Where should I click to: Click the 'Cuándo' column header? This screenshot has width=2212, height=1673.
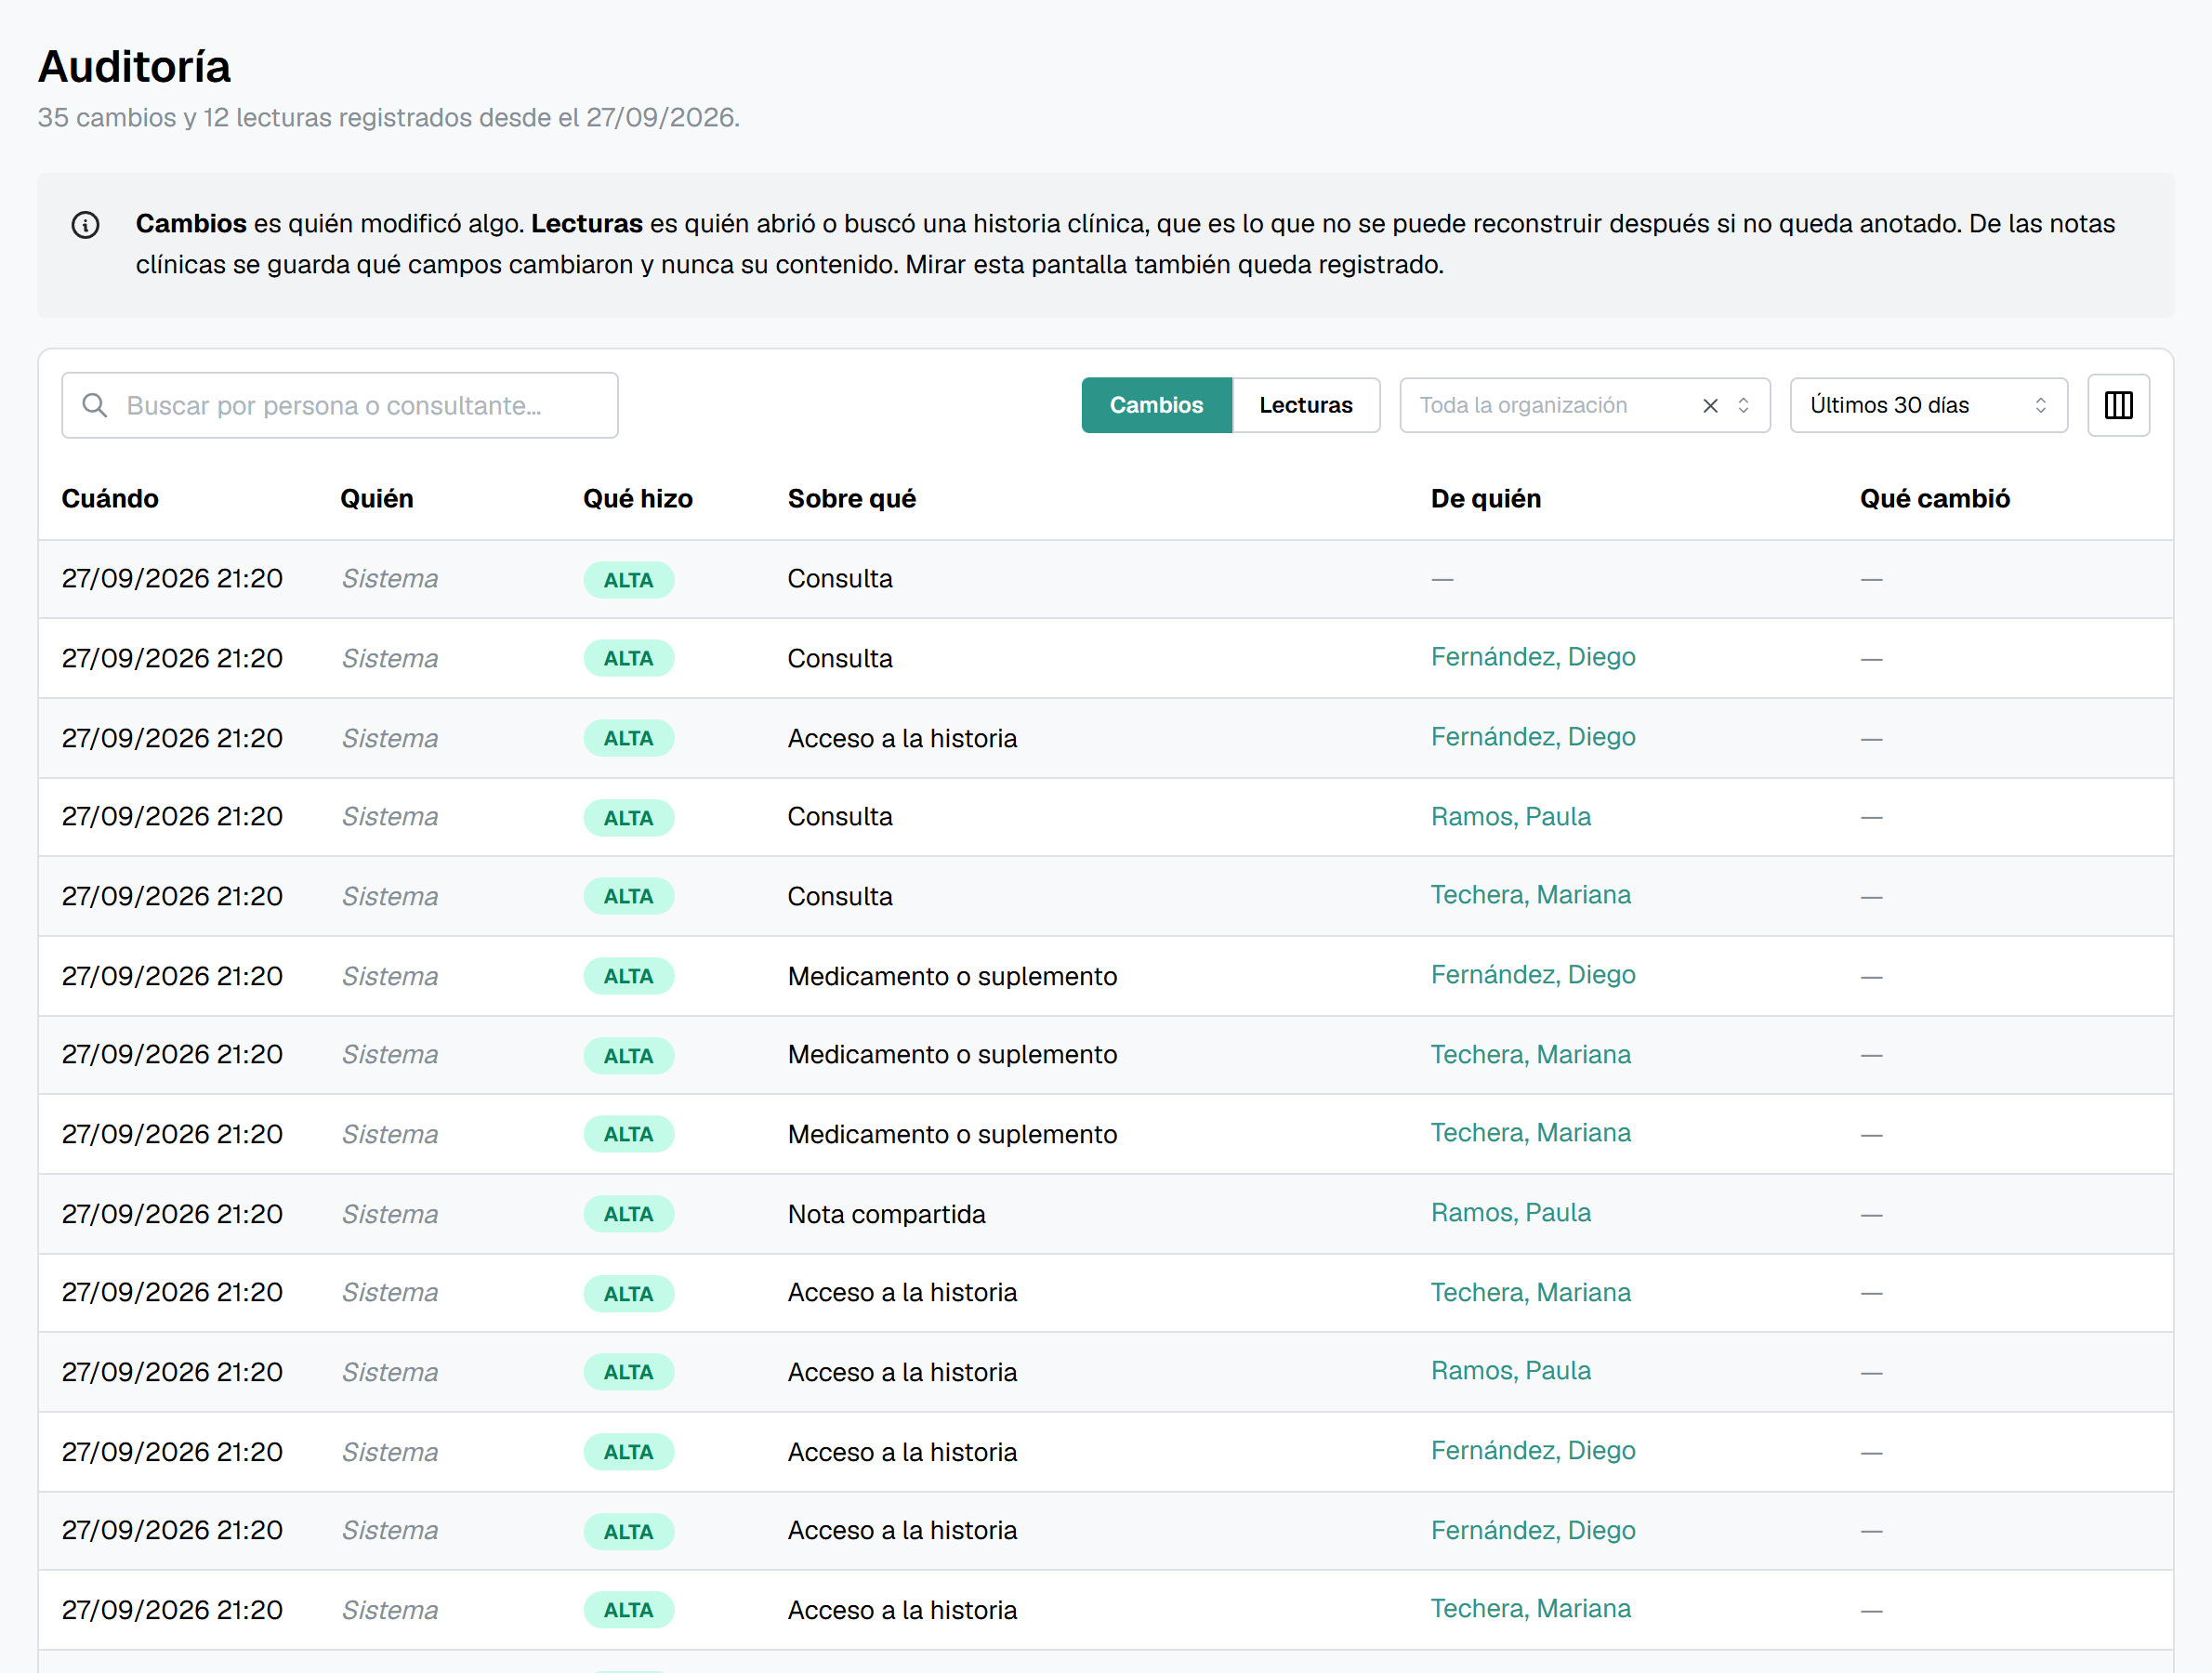pos(110,498)
